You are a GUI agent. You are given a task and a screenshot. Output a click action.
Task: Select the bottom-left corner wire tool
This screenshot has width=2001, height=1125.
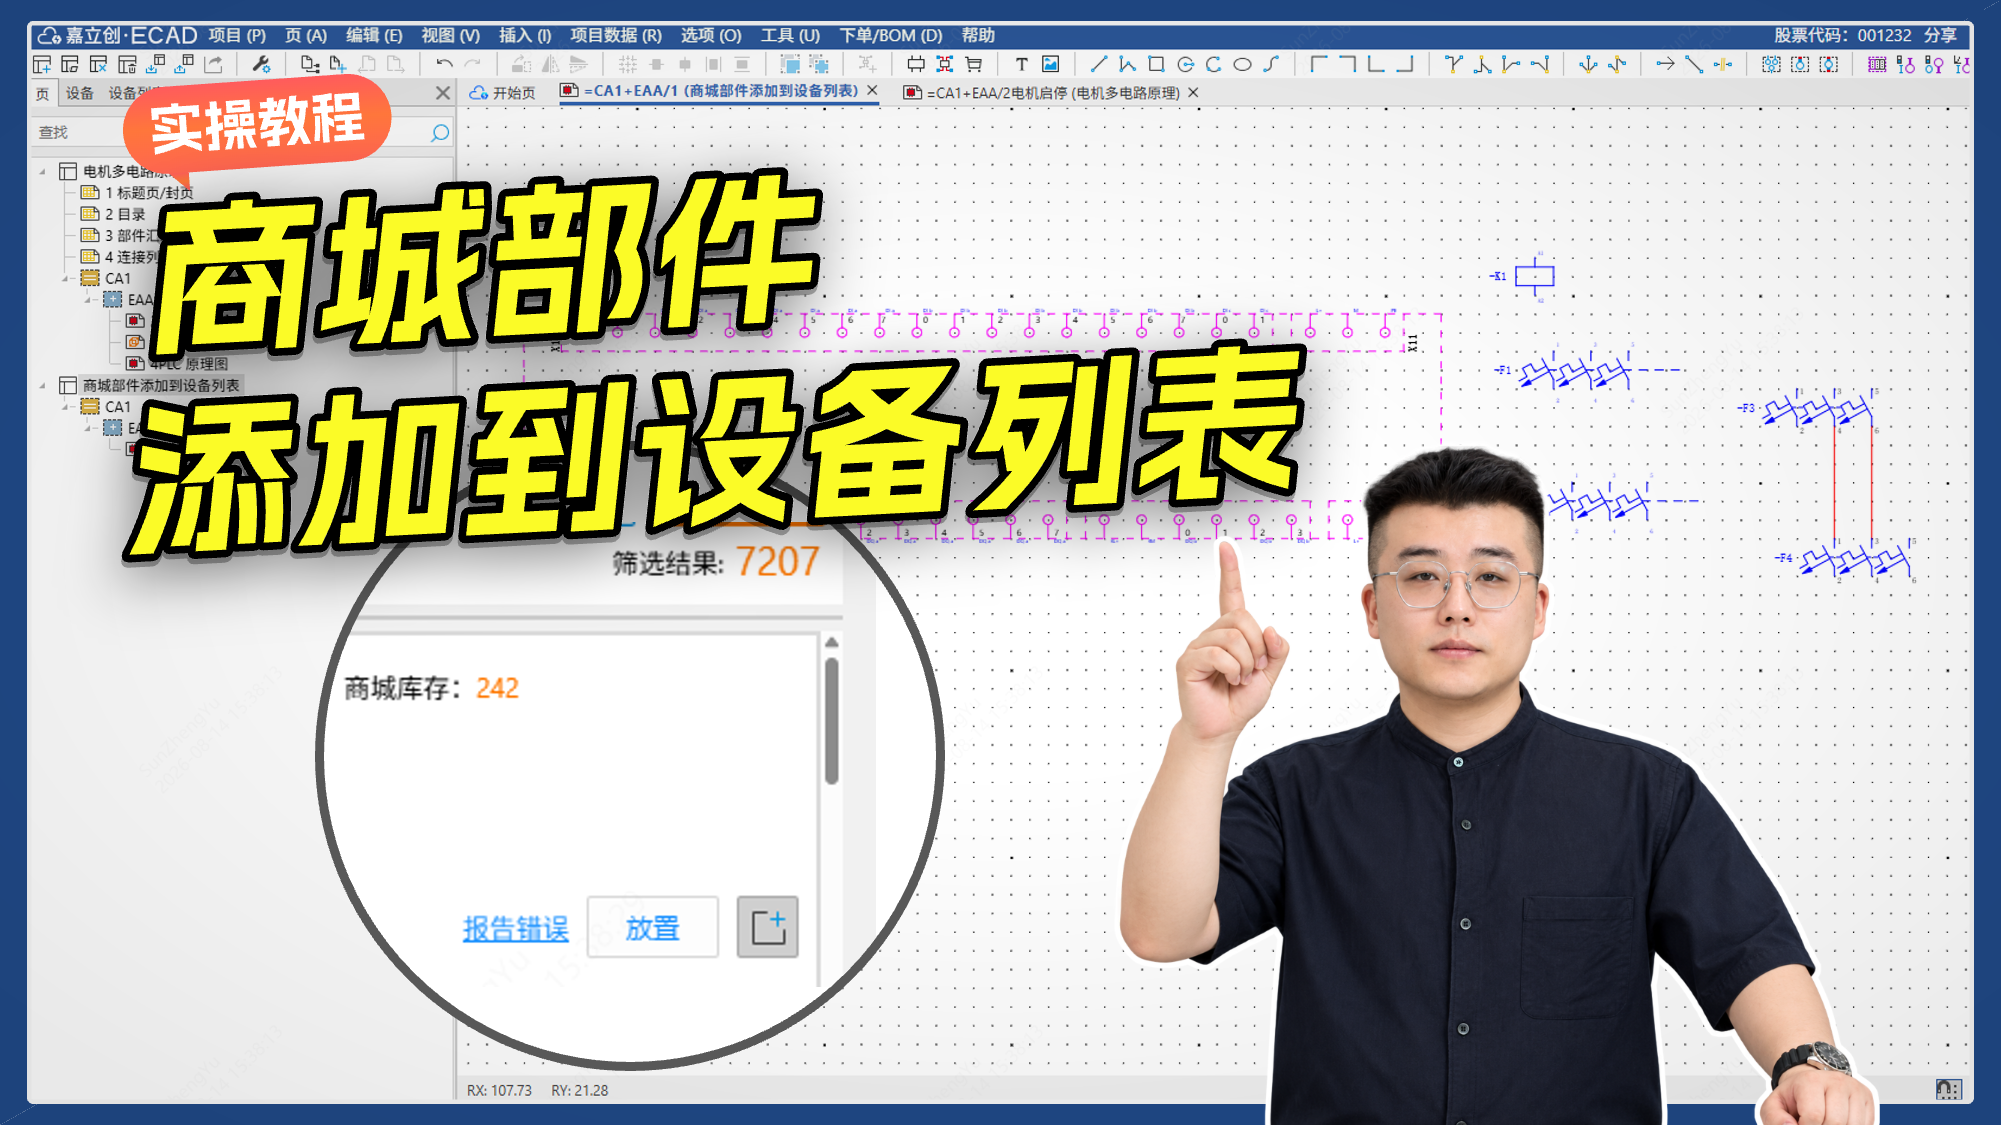coord(1376,64)
